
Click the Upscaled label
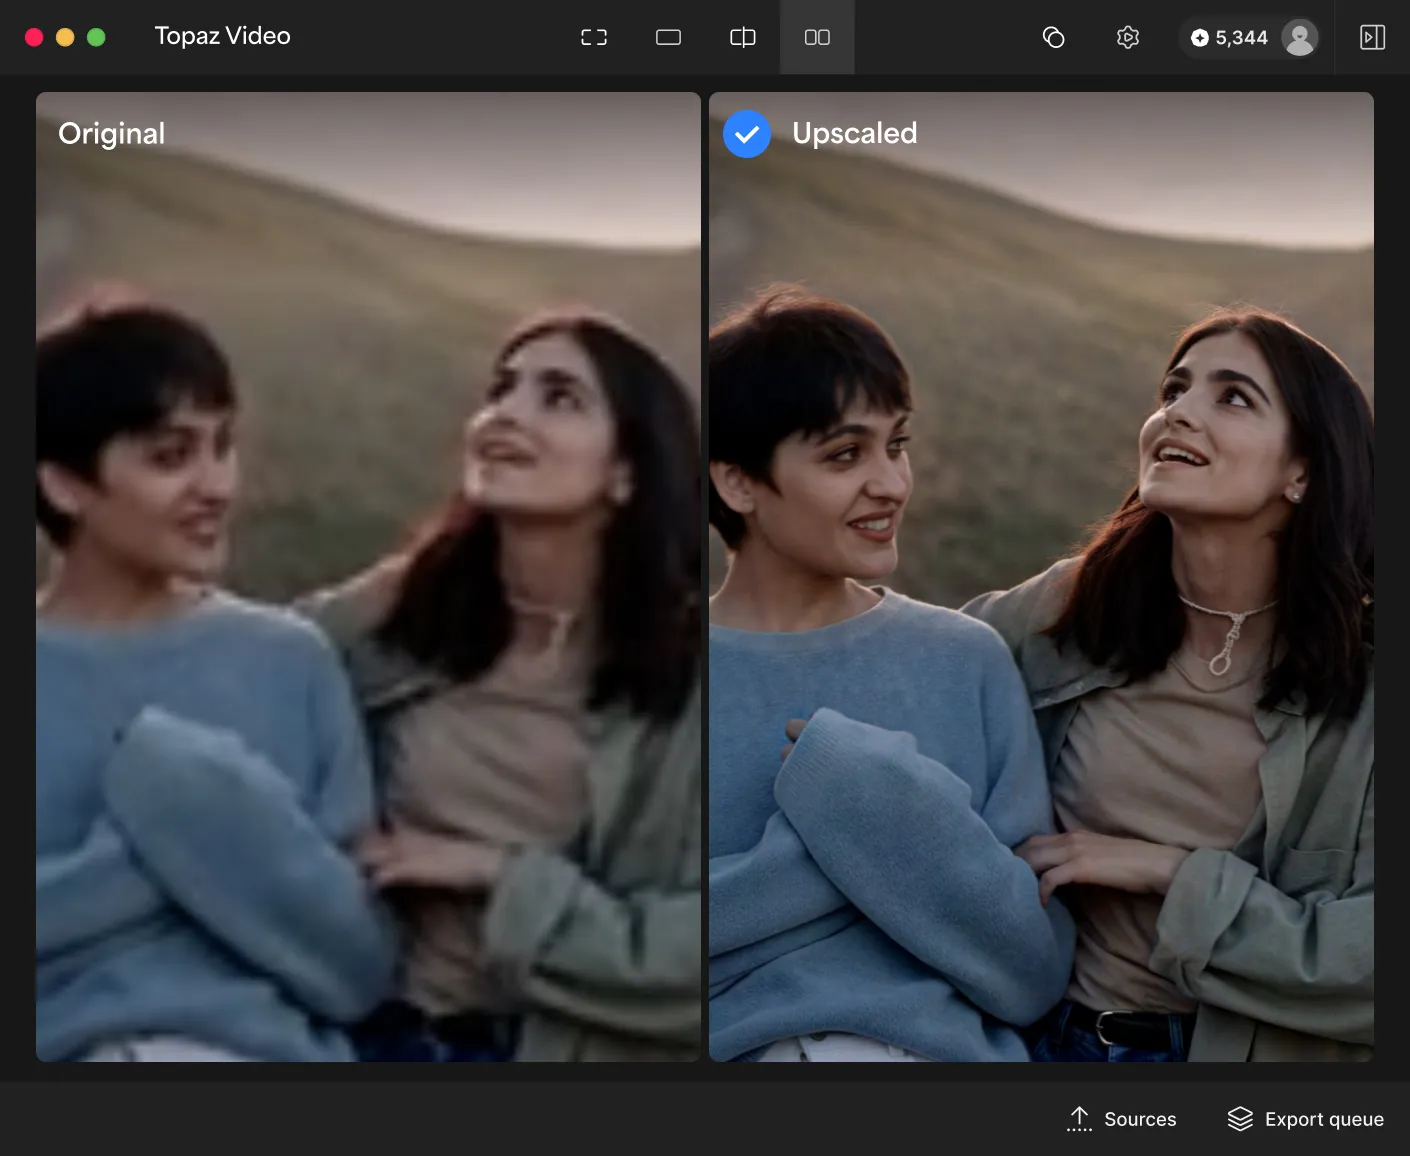[x=855, y=133]
